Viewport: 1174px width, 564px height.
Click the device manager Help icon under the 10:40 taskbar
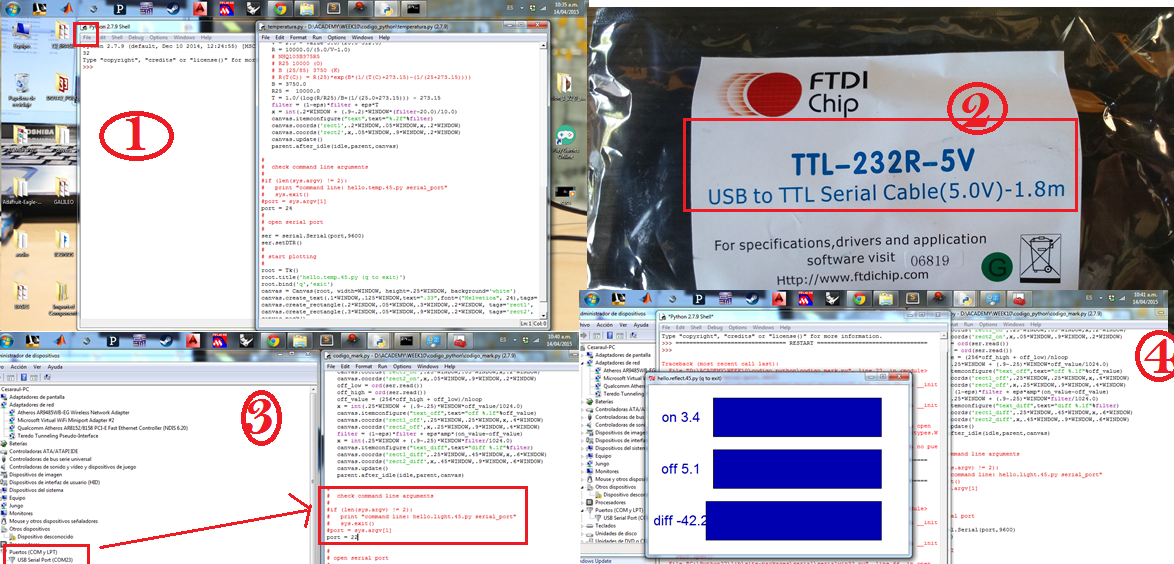[x=23, y=377]
